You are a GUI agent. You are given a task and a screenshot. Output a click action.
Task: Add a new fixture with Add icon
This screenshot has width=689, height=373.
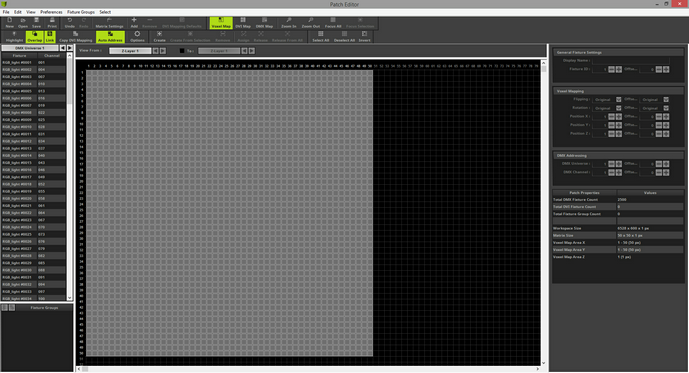coord(134,23)
